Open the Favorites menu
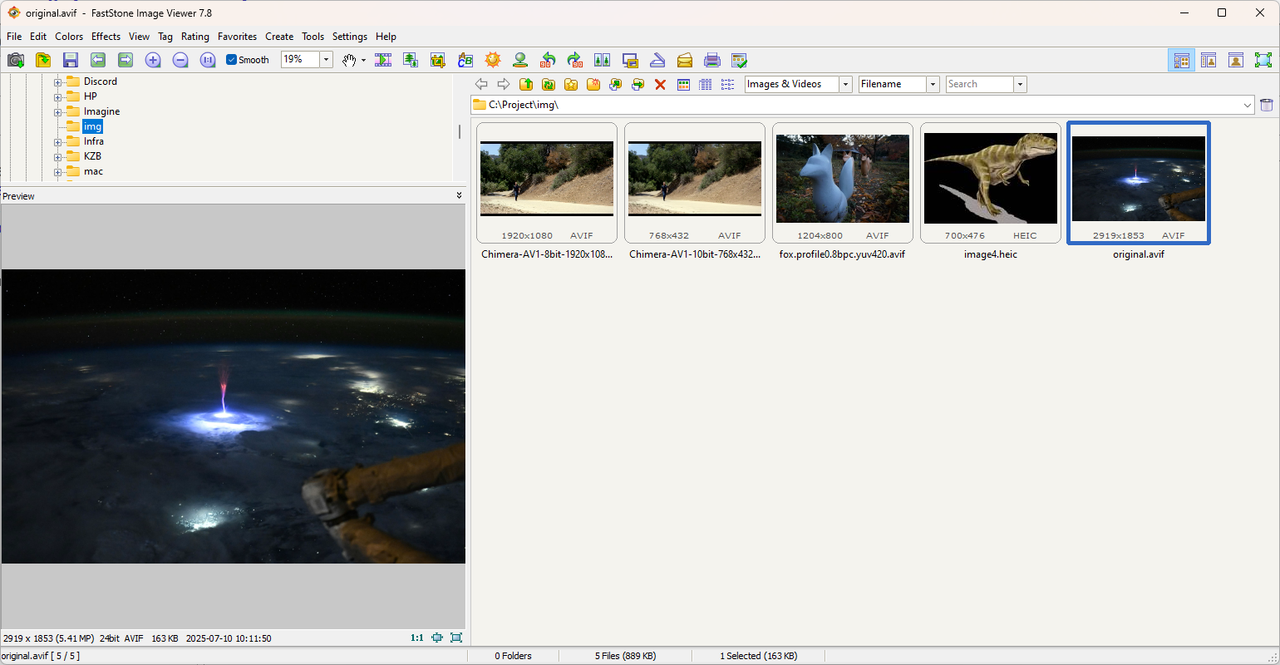This screenshot has width=1280, height=665. tap(237, 37)
